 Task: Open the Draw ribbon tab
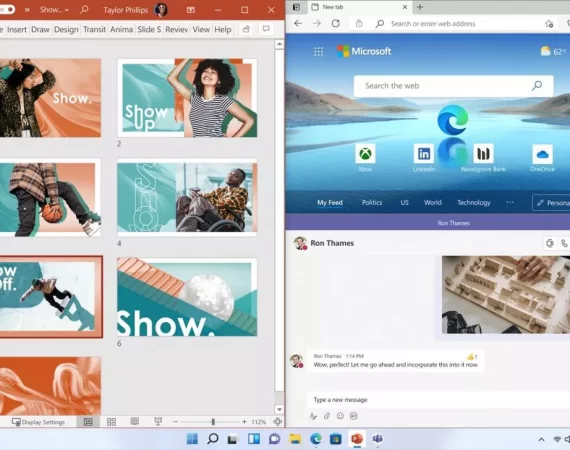coord(40,29)
